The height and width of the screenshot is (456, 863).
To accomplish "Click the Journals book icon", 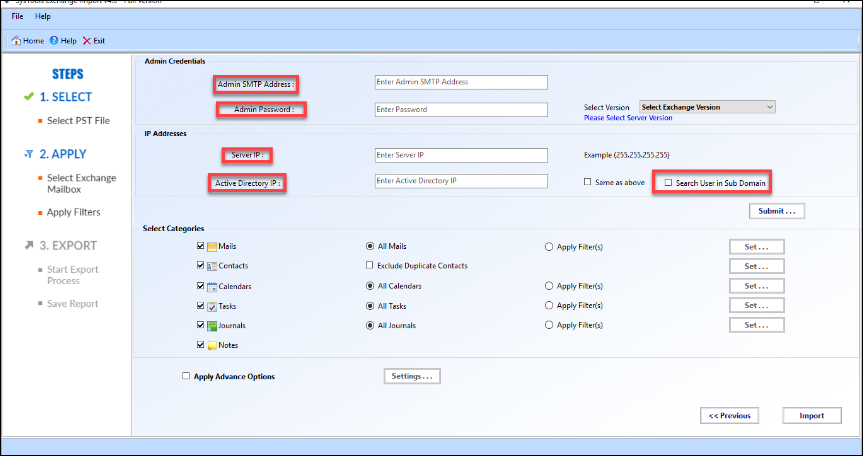I will (x=212, y=326).
